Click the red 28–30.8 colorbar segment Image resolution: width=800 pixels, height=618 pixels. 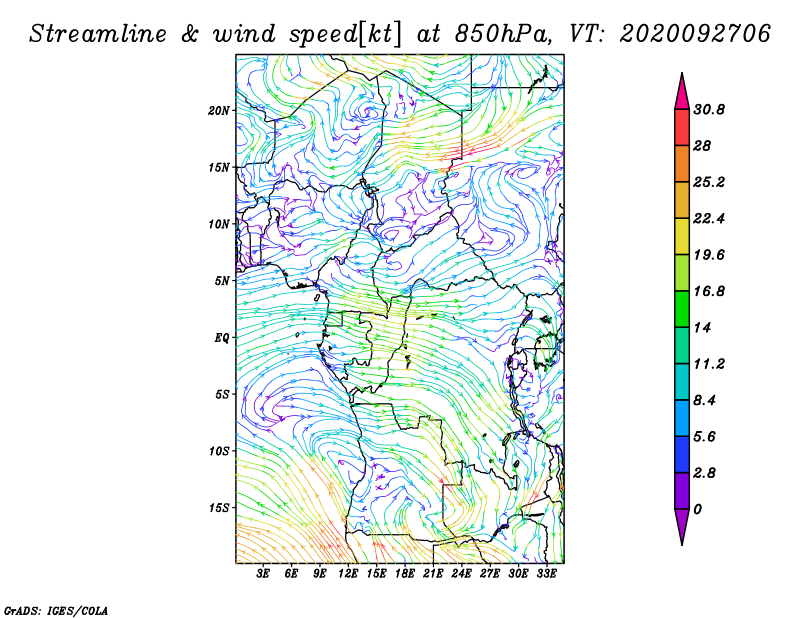pos(682,128)
